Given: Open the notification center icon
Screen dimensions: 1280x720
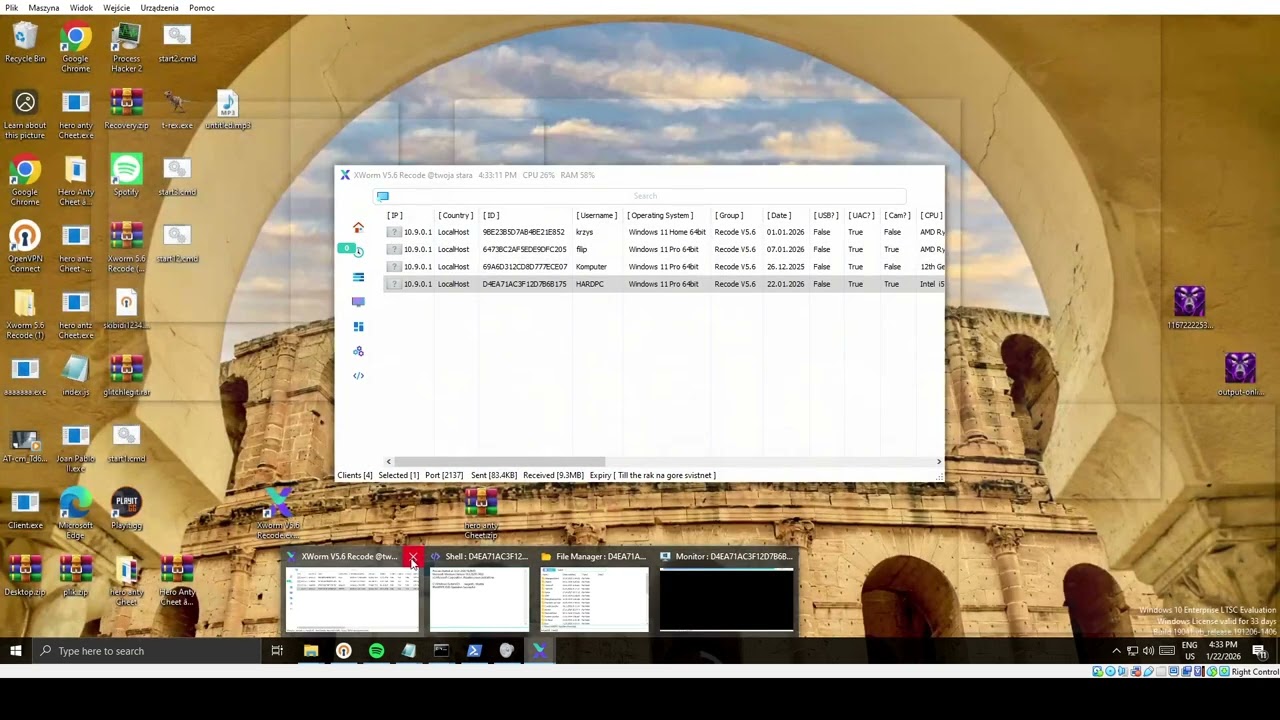Looking at the screenshot, I should pyautogui.click(x=1259, y=651).
